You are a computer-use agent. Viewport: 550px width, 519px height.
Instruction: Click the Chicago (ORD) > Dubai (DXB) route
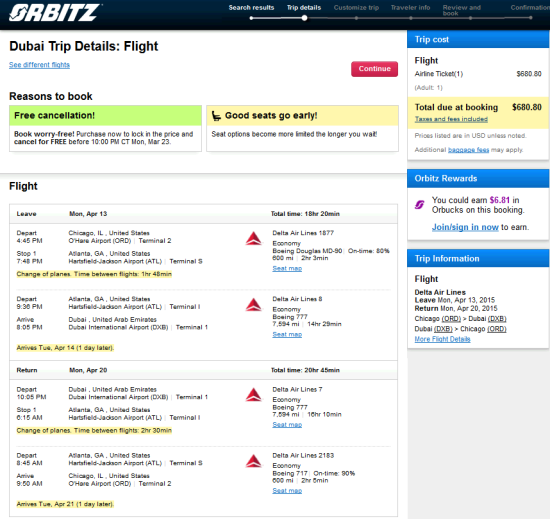tap(461, 319)
